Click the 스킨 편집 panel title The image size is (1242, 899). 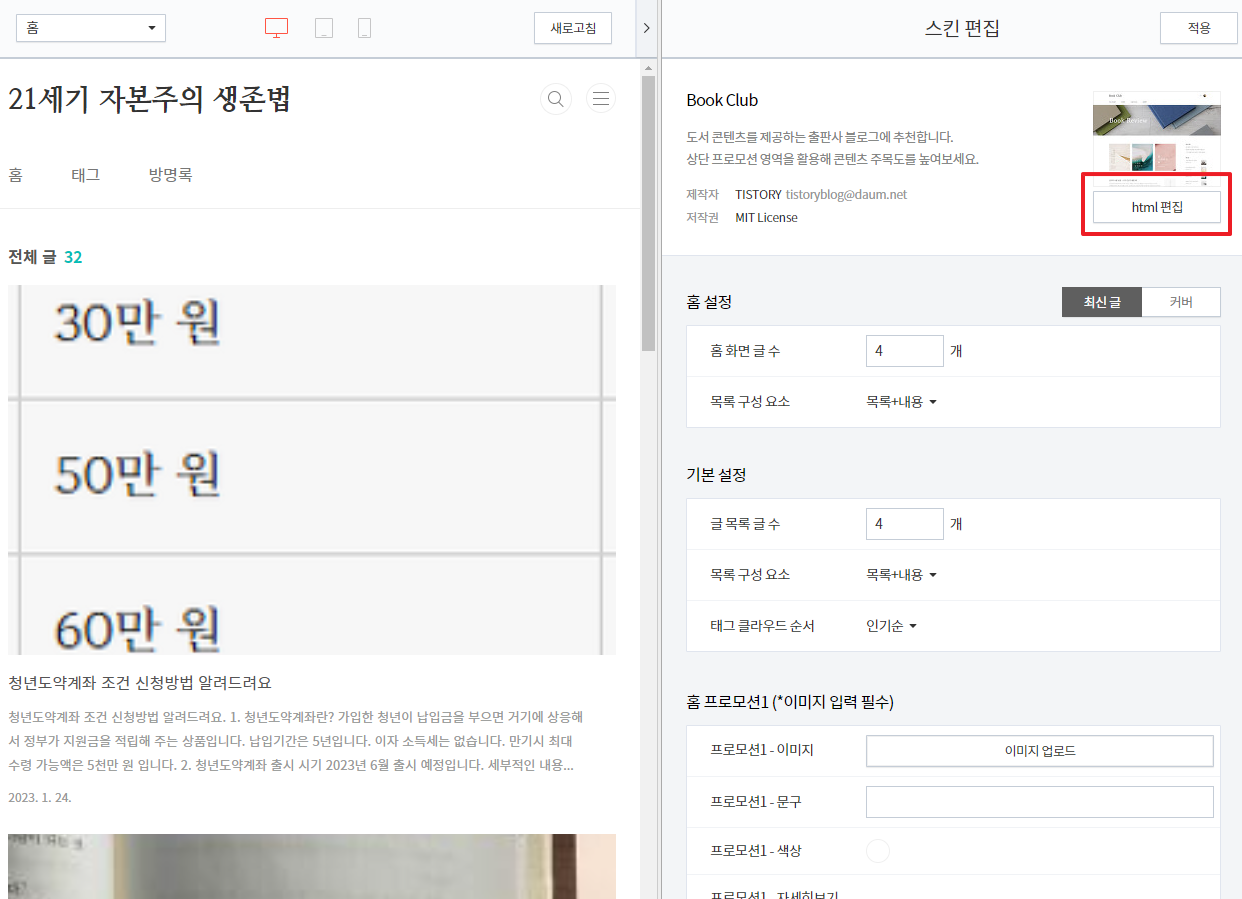962,28
